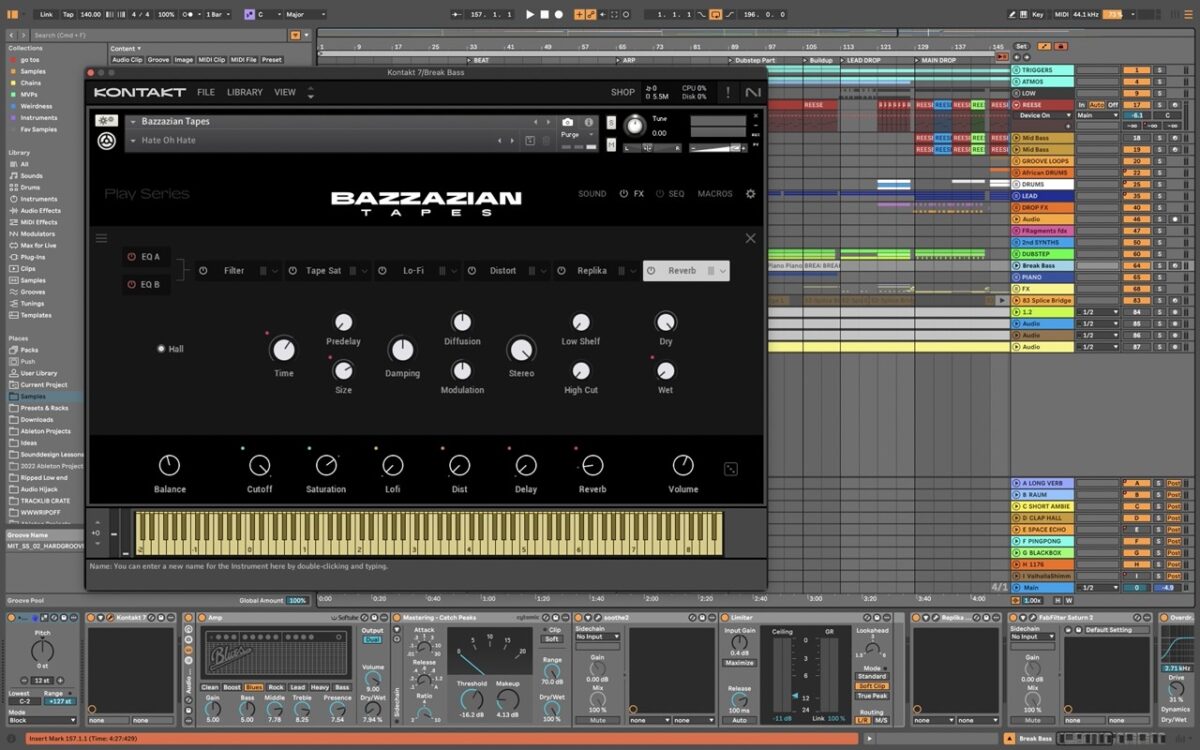Viewport: 1200px width, 750px height.
Task: Open the Filter type dropdown chevron
Action: [x=276, y=271]
